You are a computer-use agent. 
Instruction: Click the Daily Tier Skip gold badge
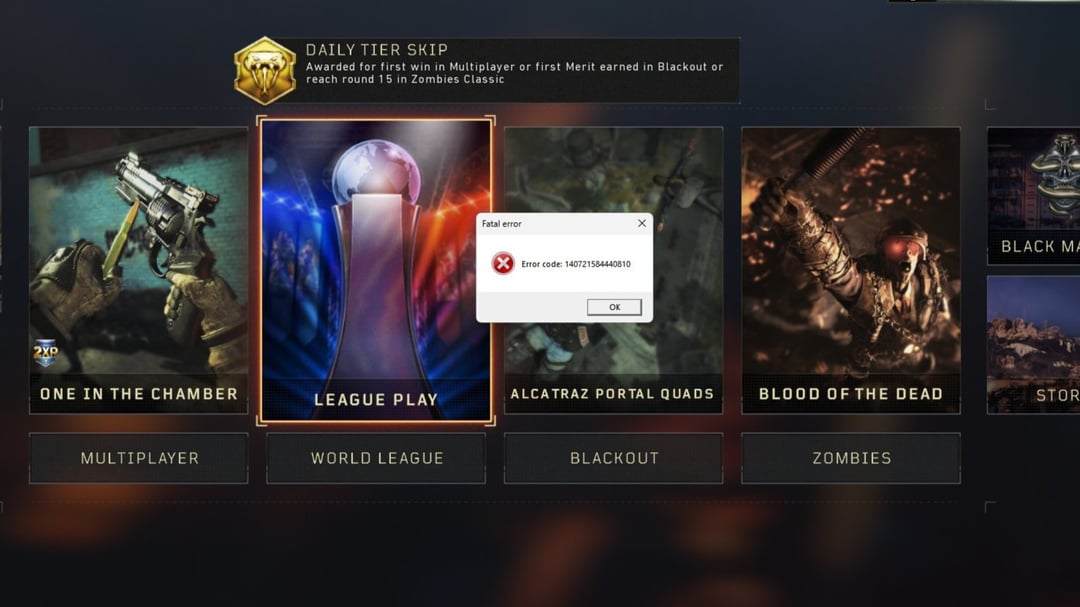tap(264, 70)
